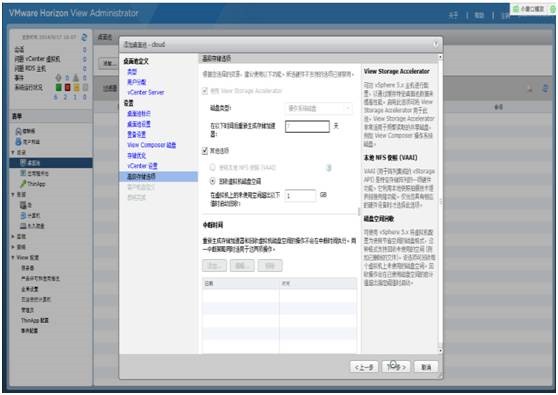The image size is (558, 395).
Task: Select the native NFS snapshots (VAAI) radio button
Action: (x=212, y=167)
